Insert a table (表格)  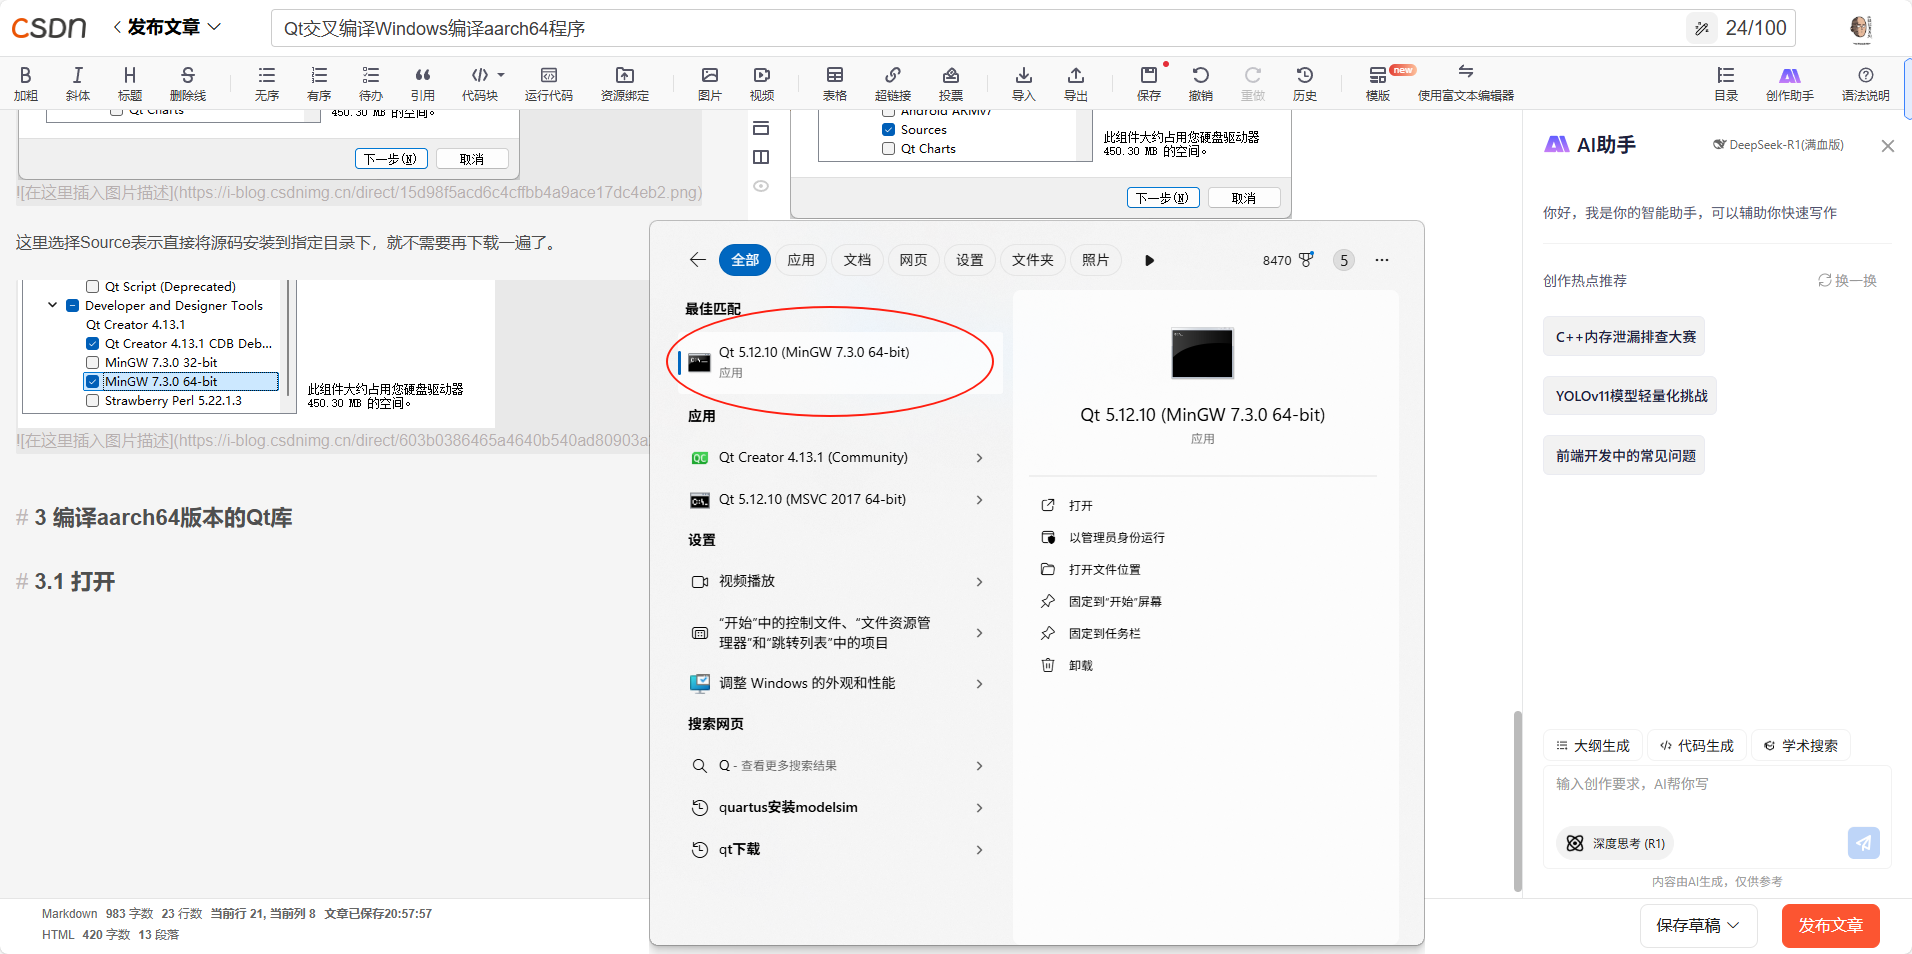coord(835,83)
